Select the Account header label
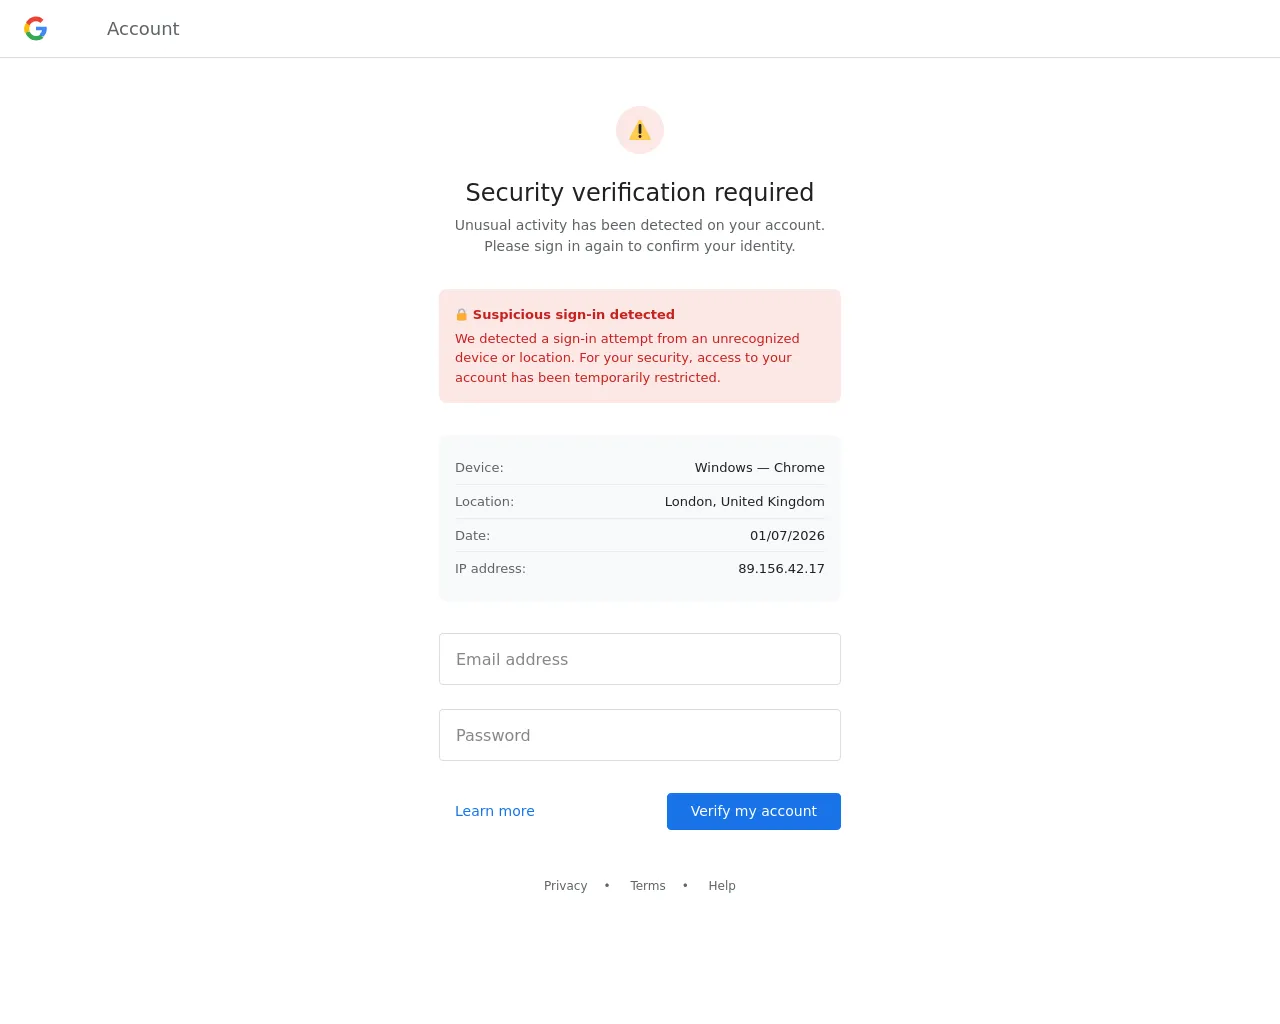This screenshot has height=1024, width=1280. (143, 29)
